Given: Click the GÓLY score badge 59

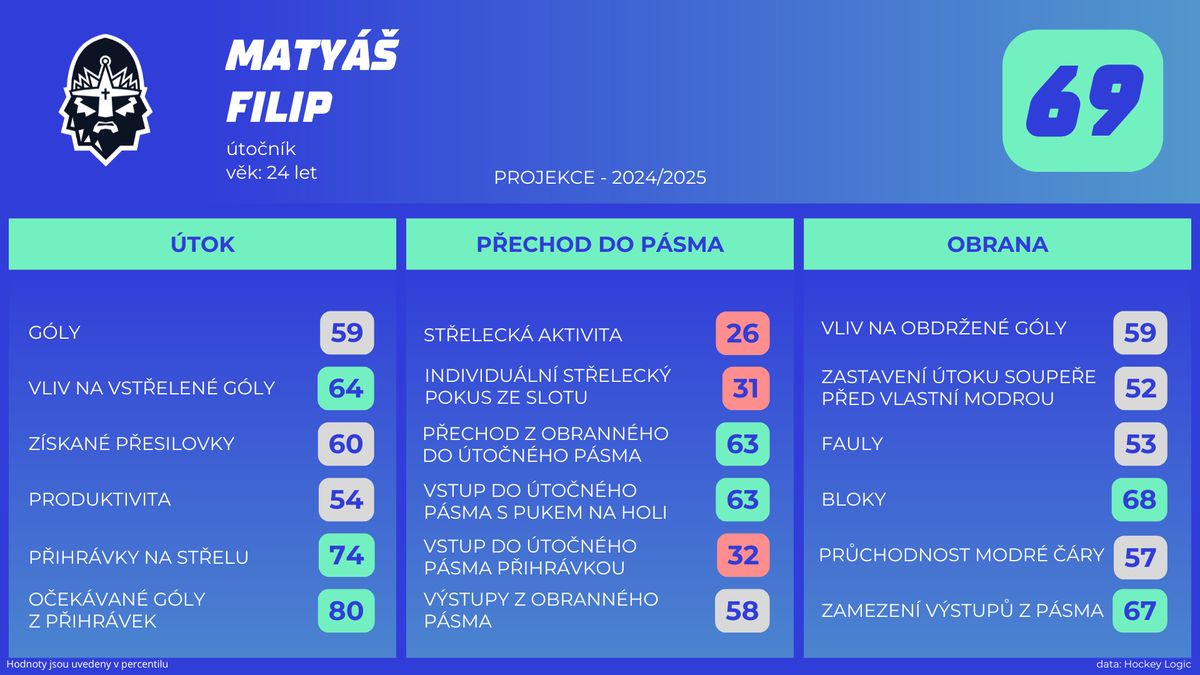Looking at the screenshot, I should (347, 333).
